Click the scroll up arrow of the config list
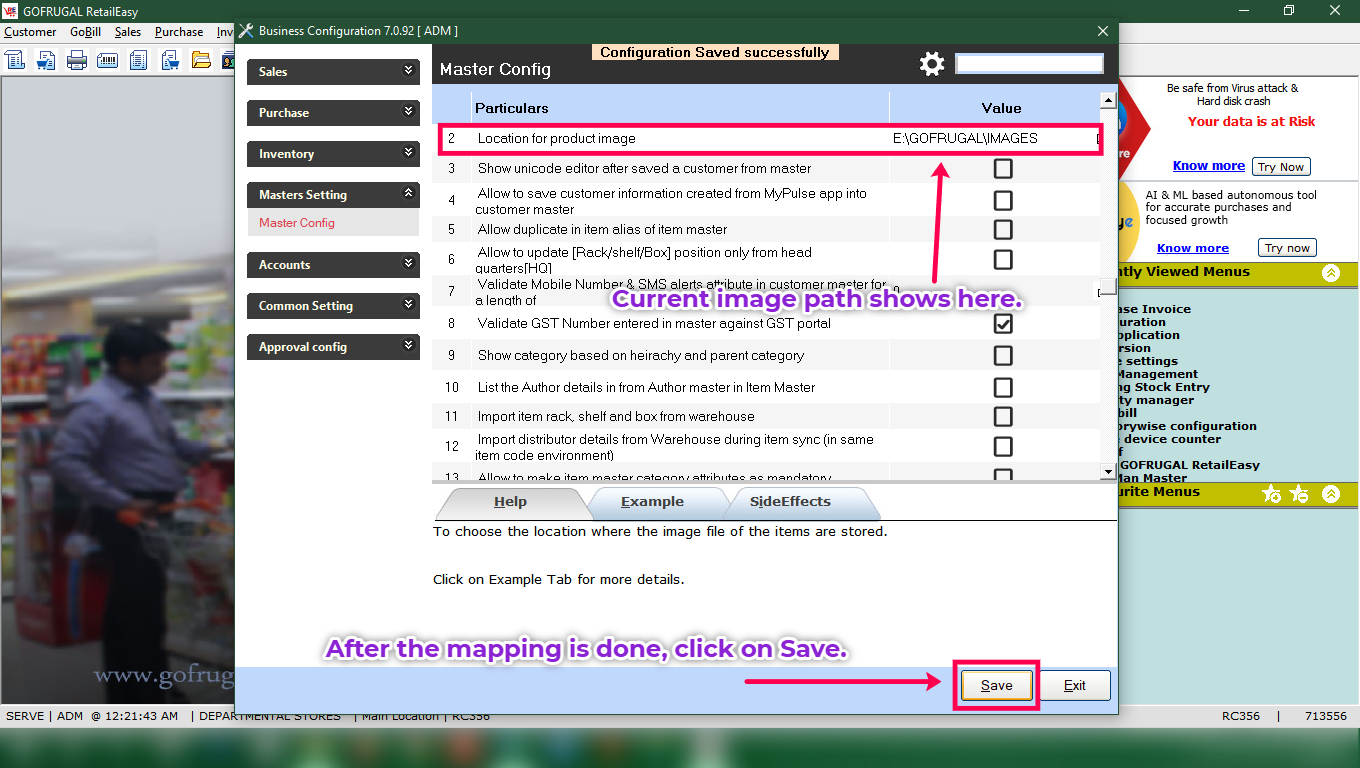Screen dimensions: 1360x768 coord(1107,100)
